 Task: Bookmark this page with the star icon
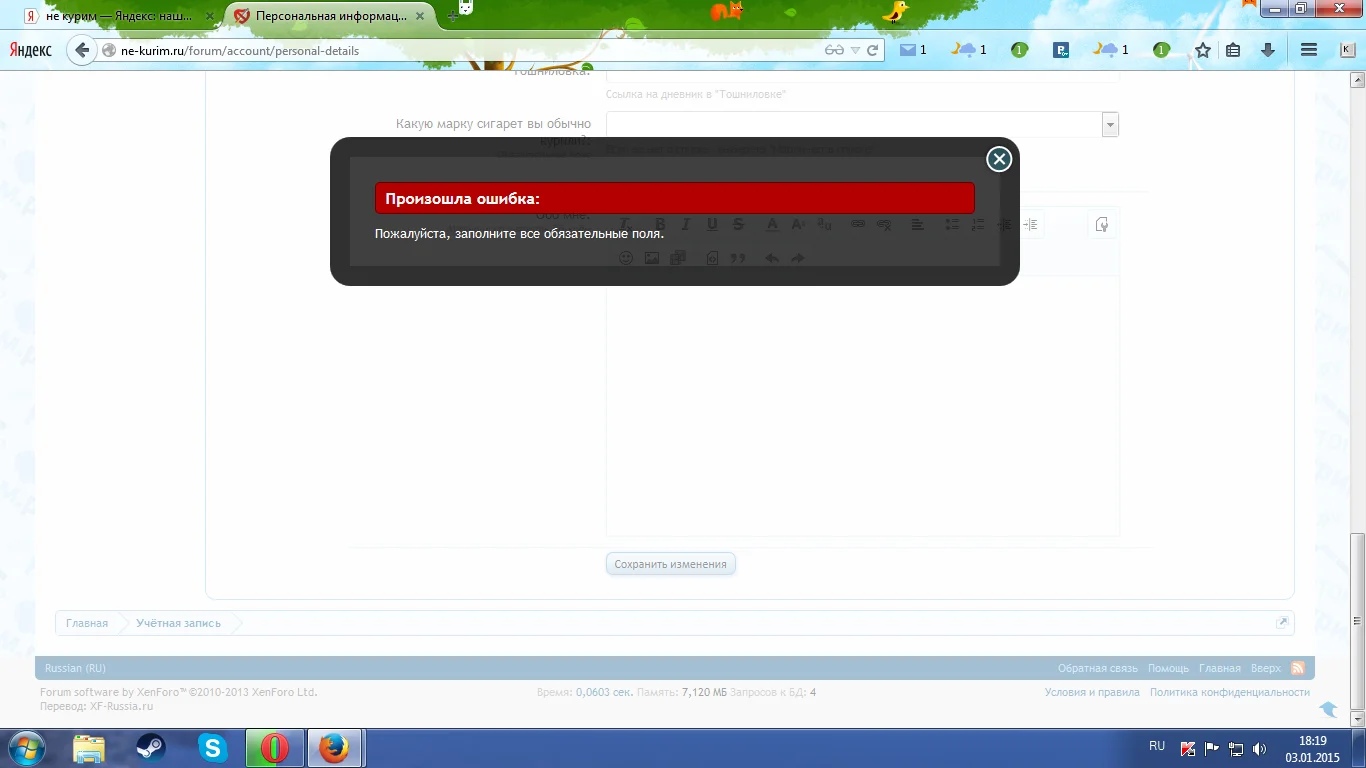(1203, 50)
